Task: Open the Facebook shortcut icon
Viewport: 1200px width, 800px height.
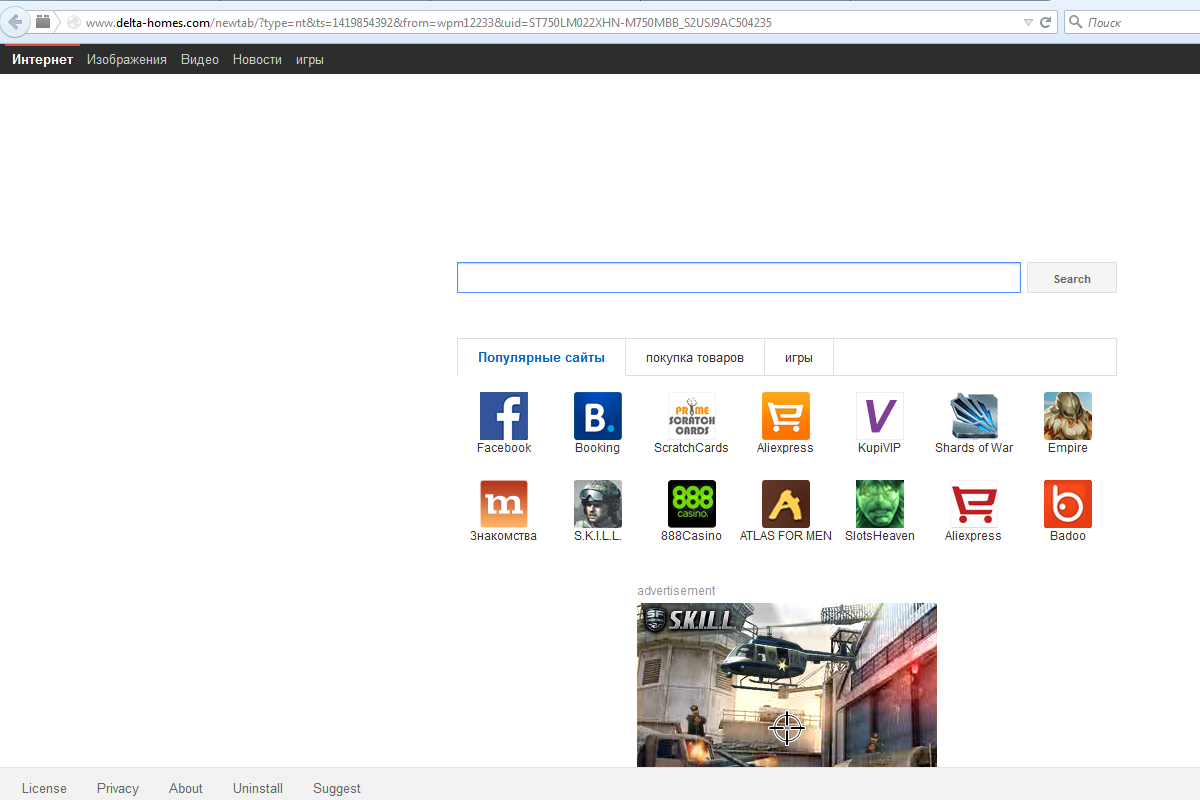Action: click(x=503, y=416)
